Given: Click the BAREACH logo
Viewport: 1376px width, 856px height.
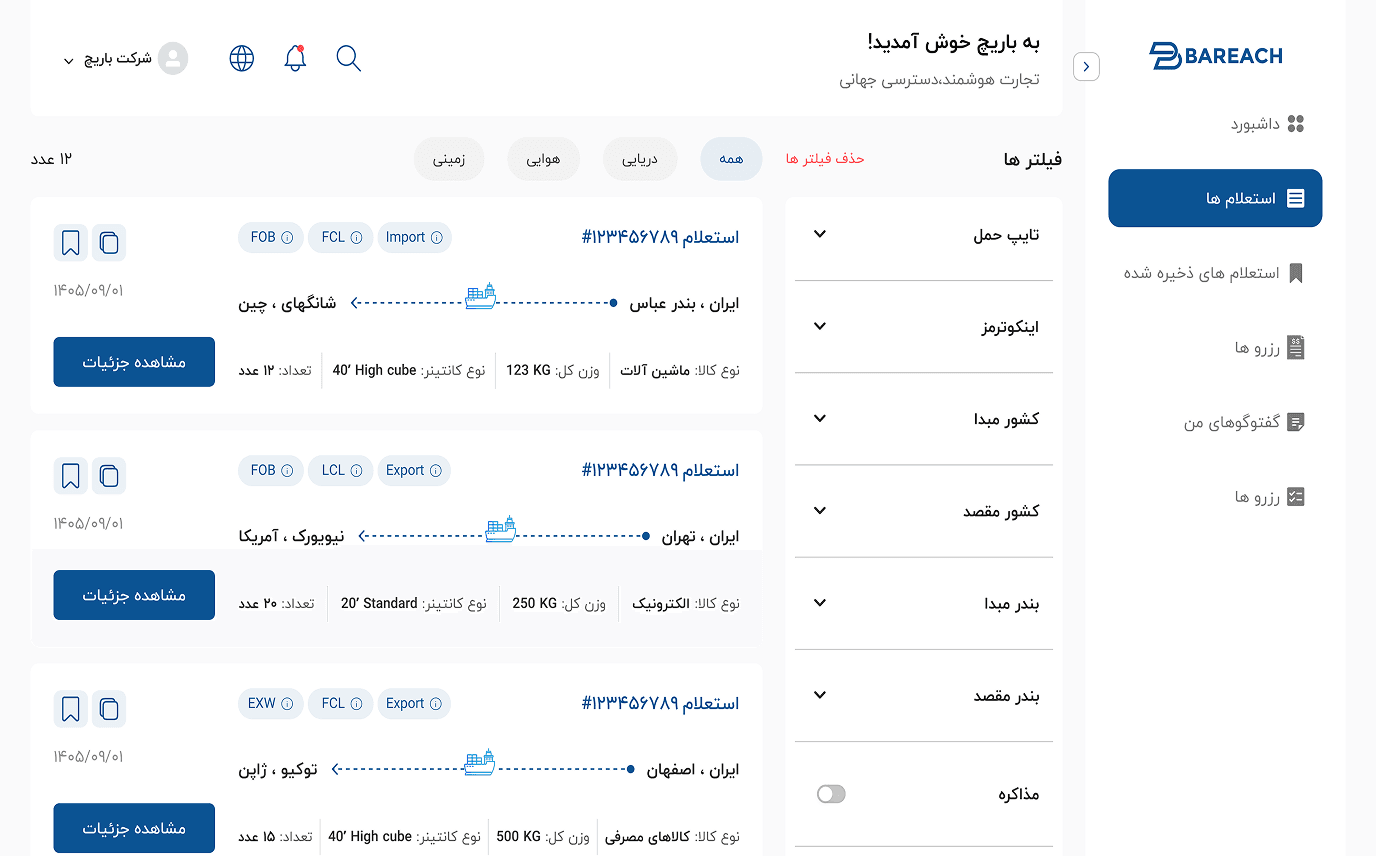Looking at the screenshot, I should tap(1216, 56).
